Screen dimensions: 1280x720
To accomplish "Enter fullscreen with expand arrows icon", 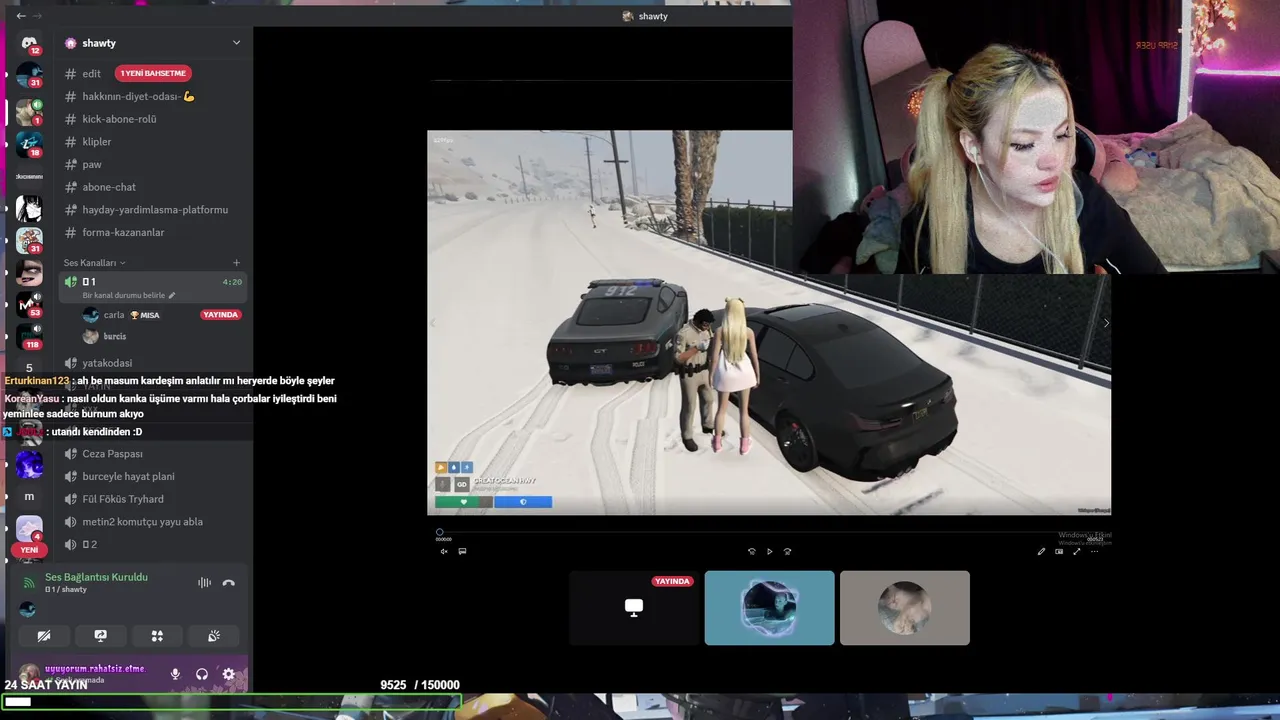I will [1077, 551].
